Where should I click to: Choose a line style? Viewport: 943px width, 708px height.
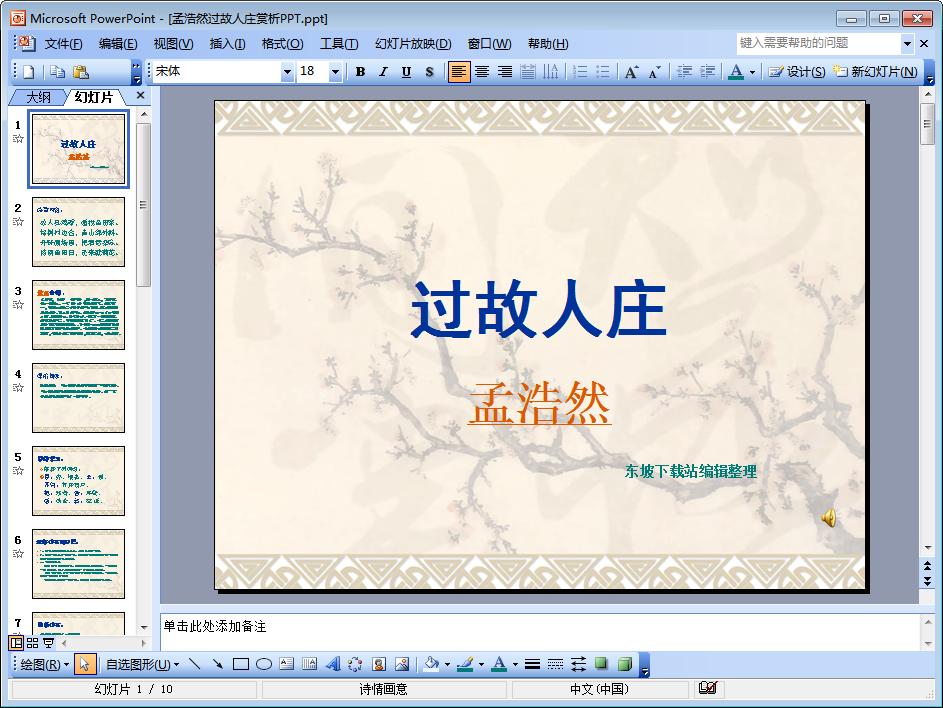[x=532, y=664]
